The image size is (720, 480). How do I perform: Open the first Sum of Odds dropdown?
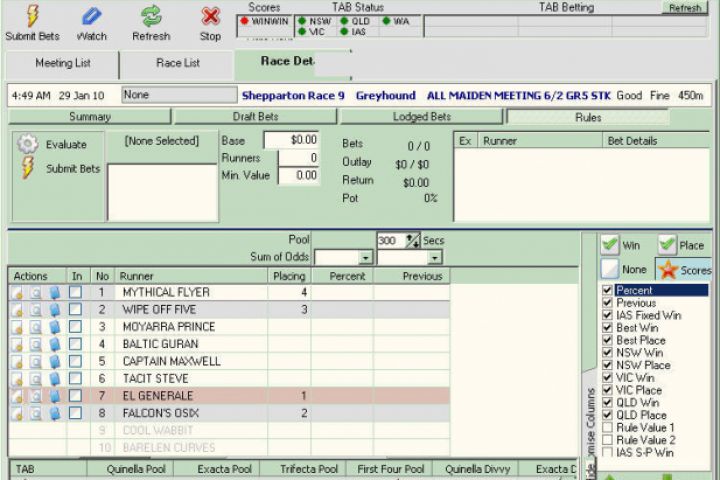click(366, 258)
